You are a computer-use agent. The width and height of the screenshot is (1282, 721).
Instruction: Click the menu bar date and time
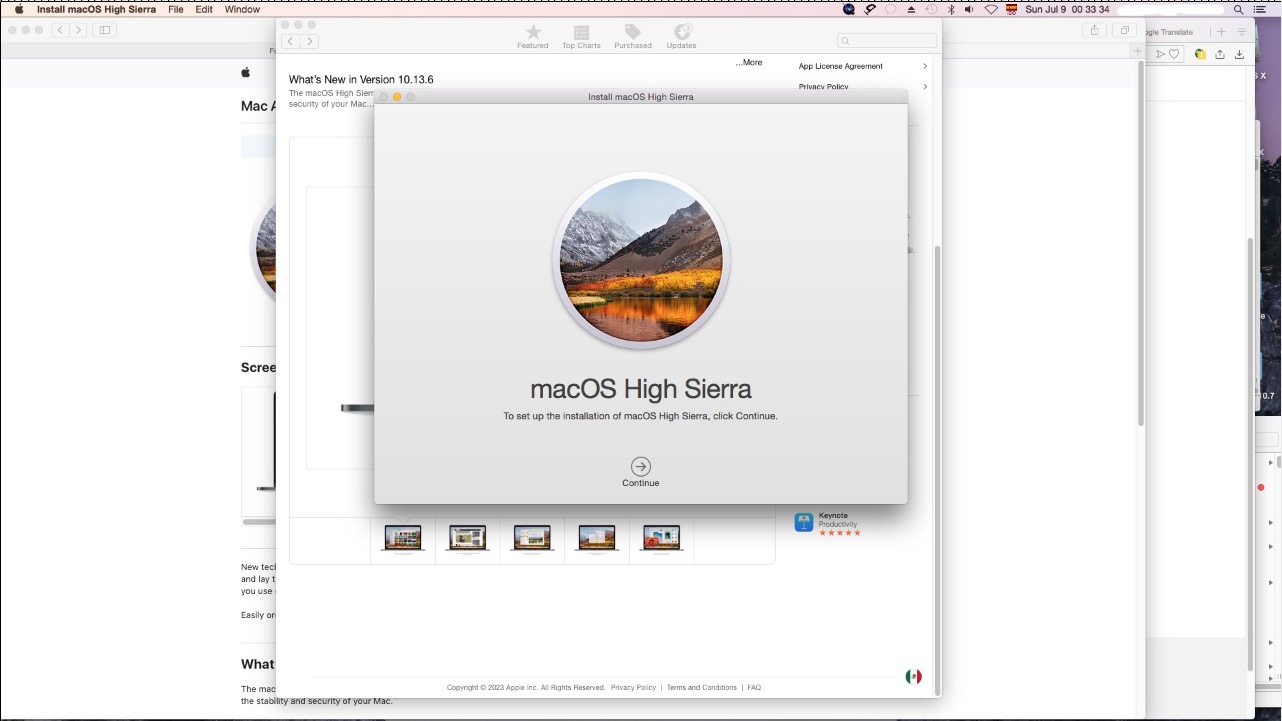click(1067, 9)
